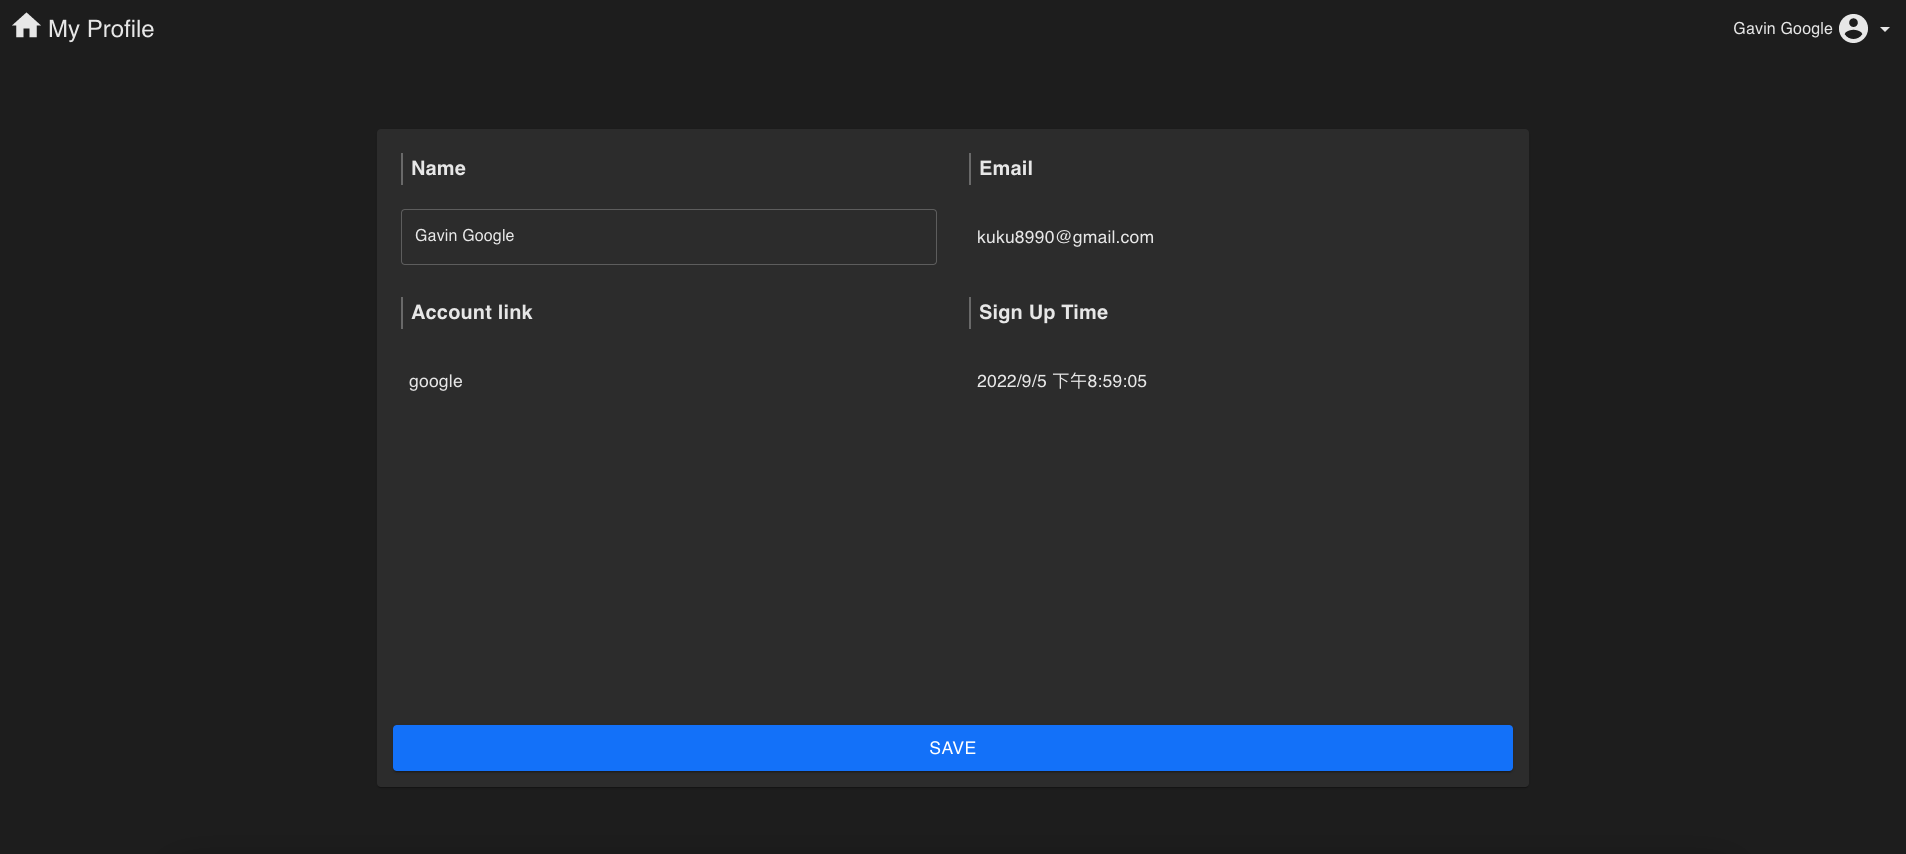Select the sign up time value

1061,381
